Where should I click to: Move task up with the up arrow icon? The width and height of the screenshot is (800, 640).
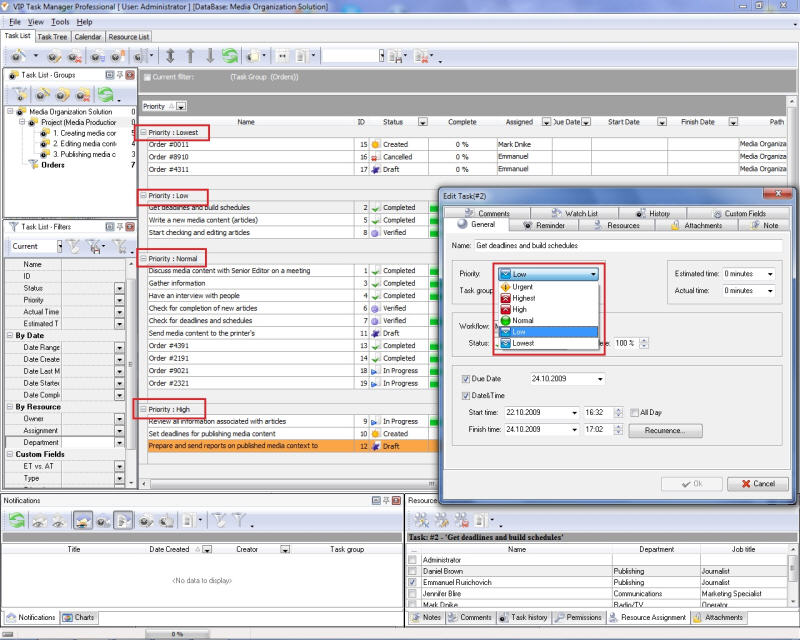190,56
